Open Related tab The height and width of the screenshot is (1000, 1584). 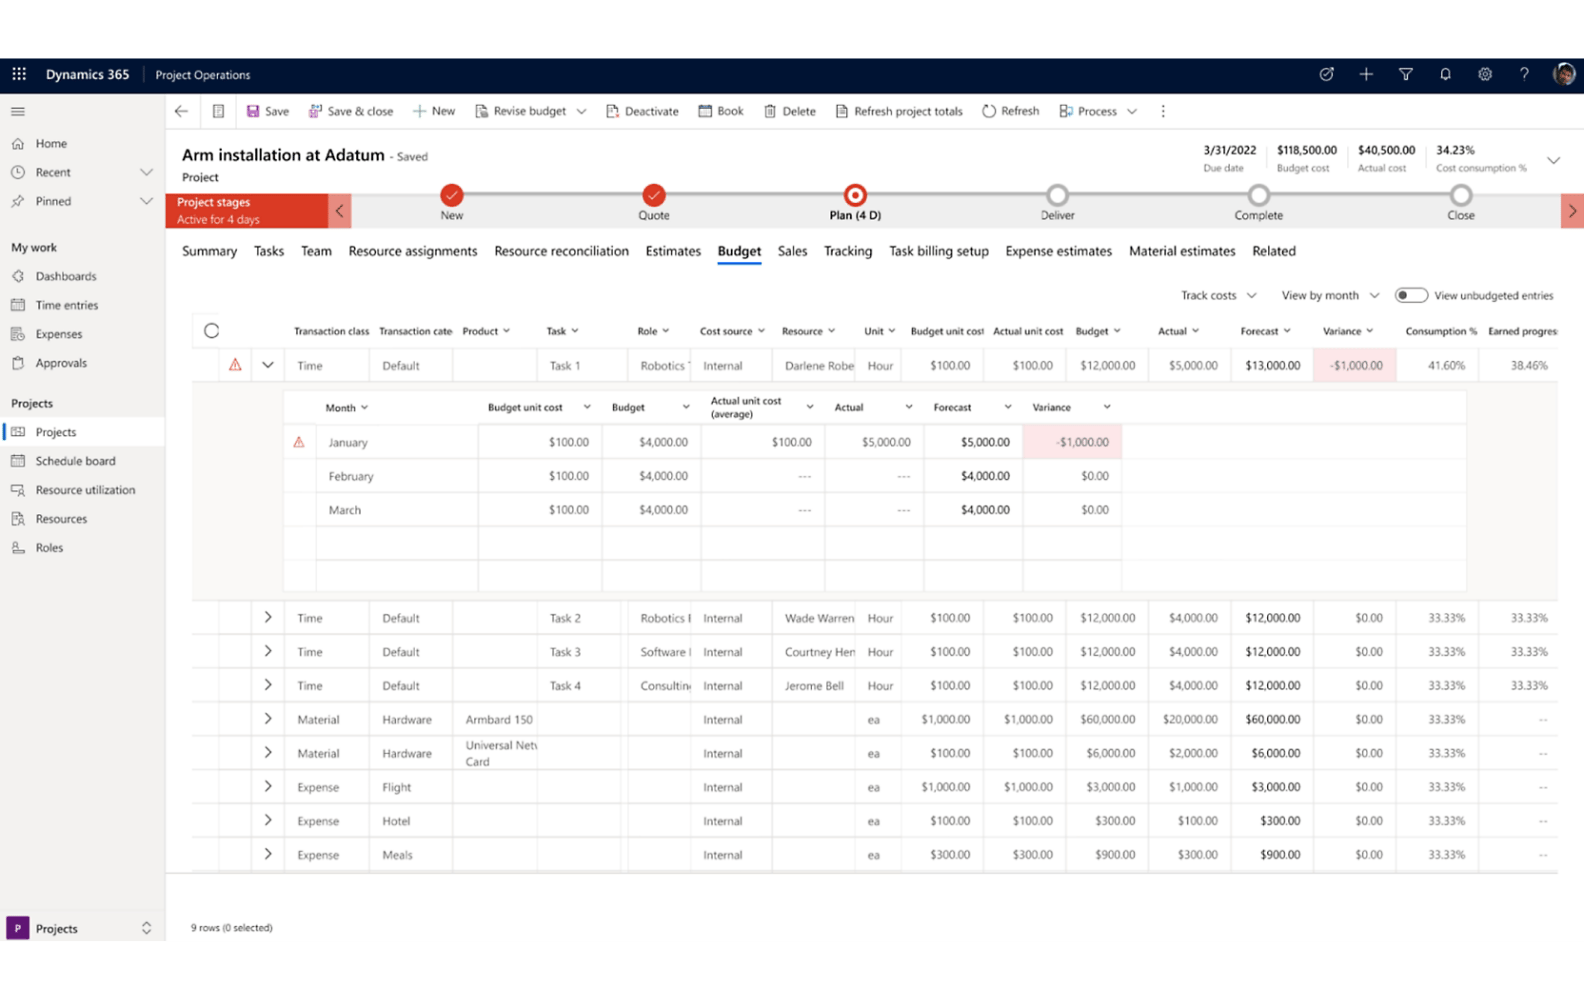[1273, 251]
